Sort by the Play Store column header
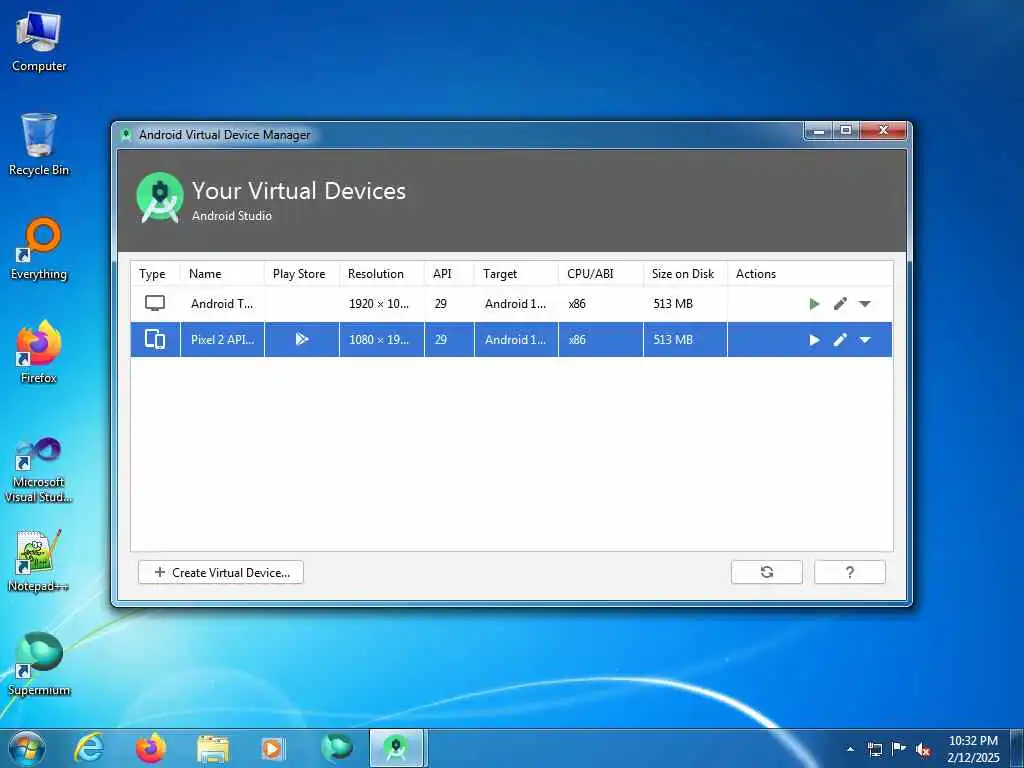This screenshot has width=1024, height=768. coord(302,274)
